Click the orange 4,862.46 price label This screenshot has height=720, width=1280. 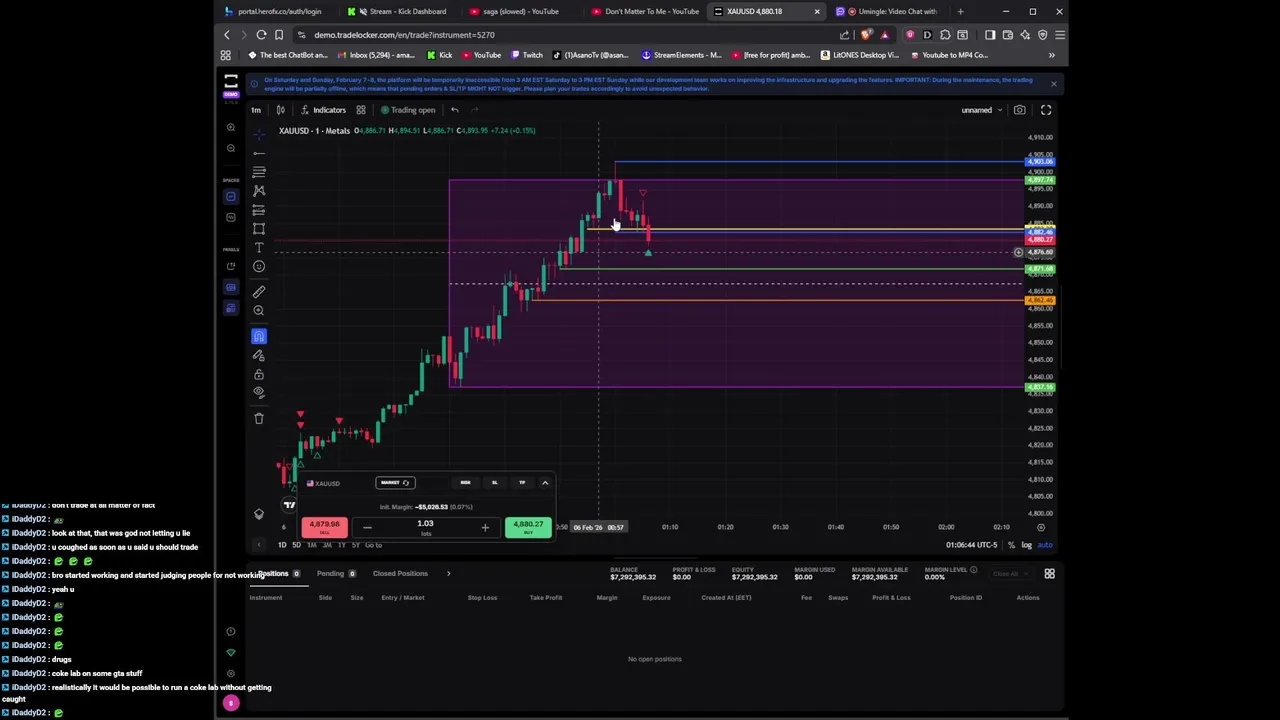coord(1040,300)
